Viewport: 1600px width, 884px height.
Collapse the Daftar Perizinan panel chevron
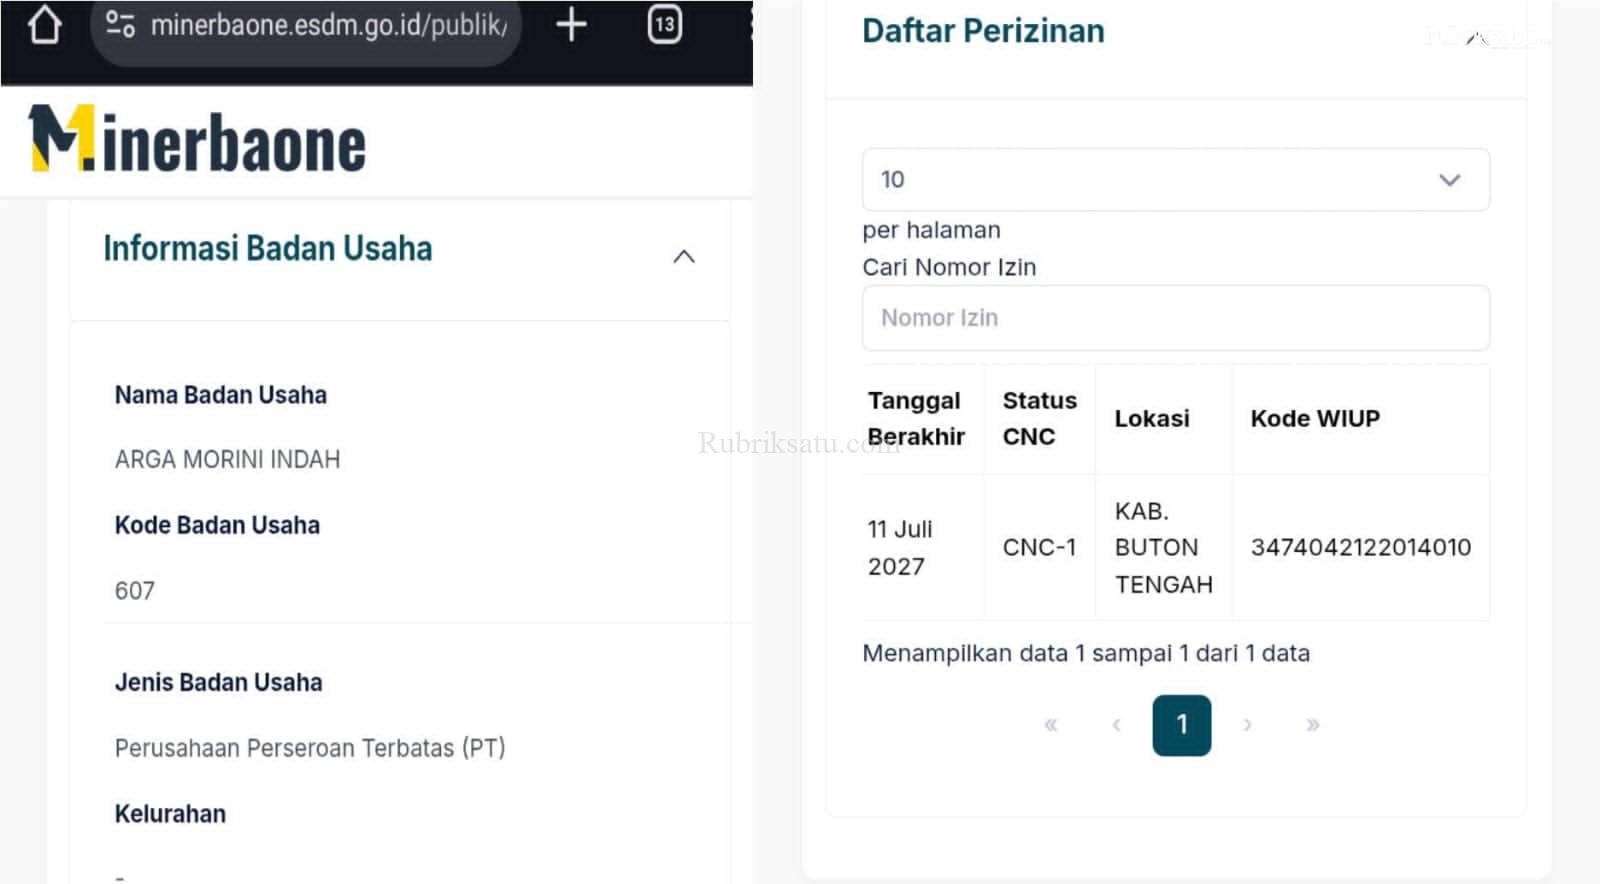[x=1478, y=39]
